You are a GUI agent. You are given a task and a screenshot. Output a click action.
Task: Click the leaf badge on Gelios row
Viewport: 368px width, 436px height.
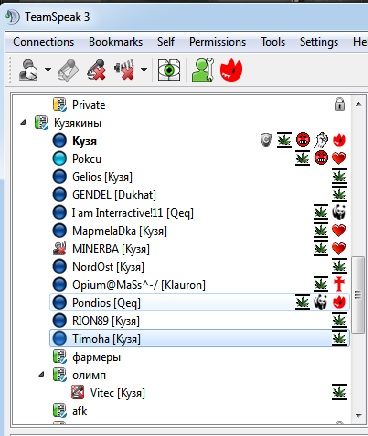[339, 176]
